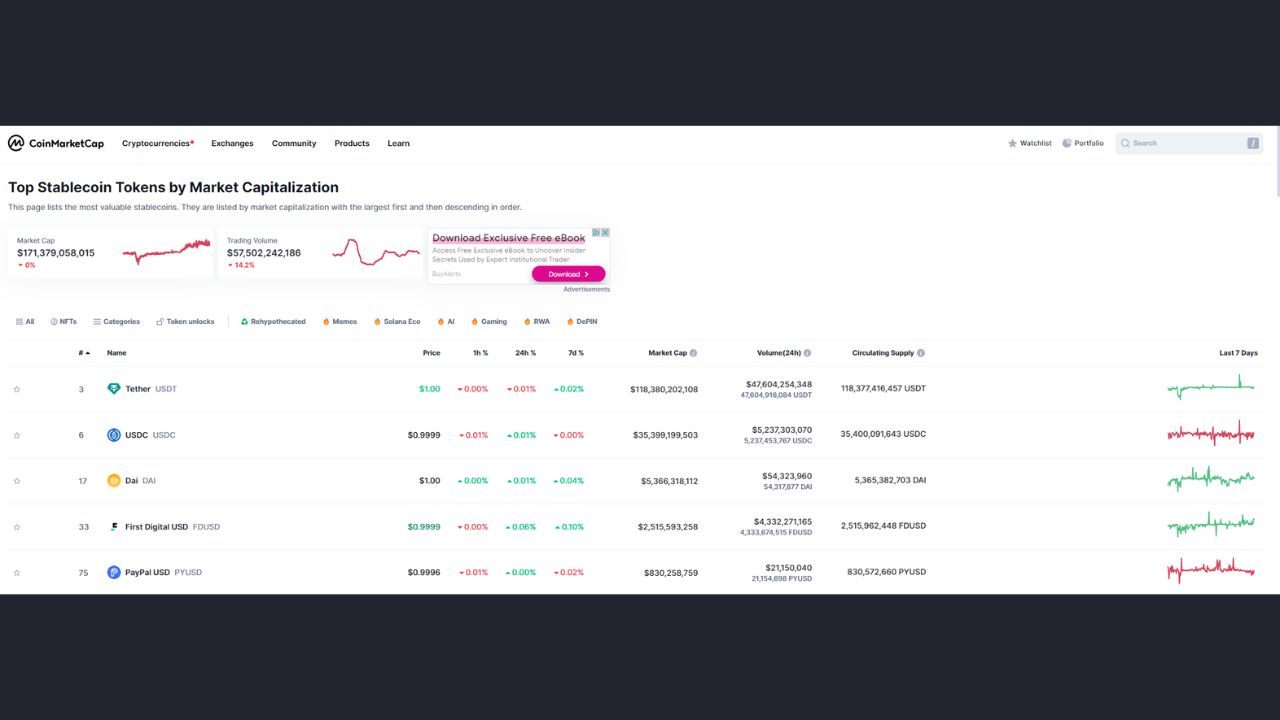
Task: Open the Exchanges menu
Action: click(x=232, y=143)
